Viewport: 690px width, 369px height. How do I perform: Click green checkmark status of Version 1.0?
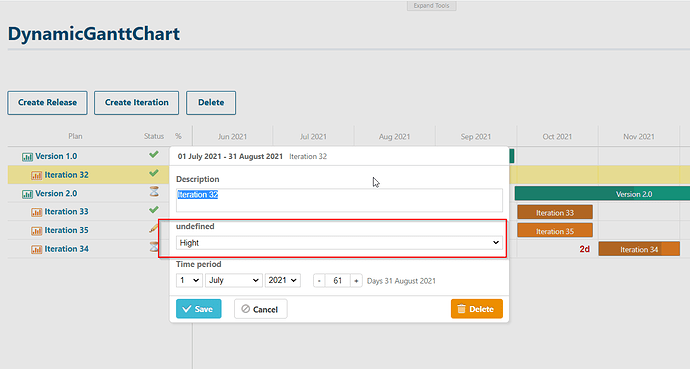[154, 154]
